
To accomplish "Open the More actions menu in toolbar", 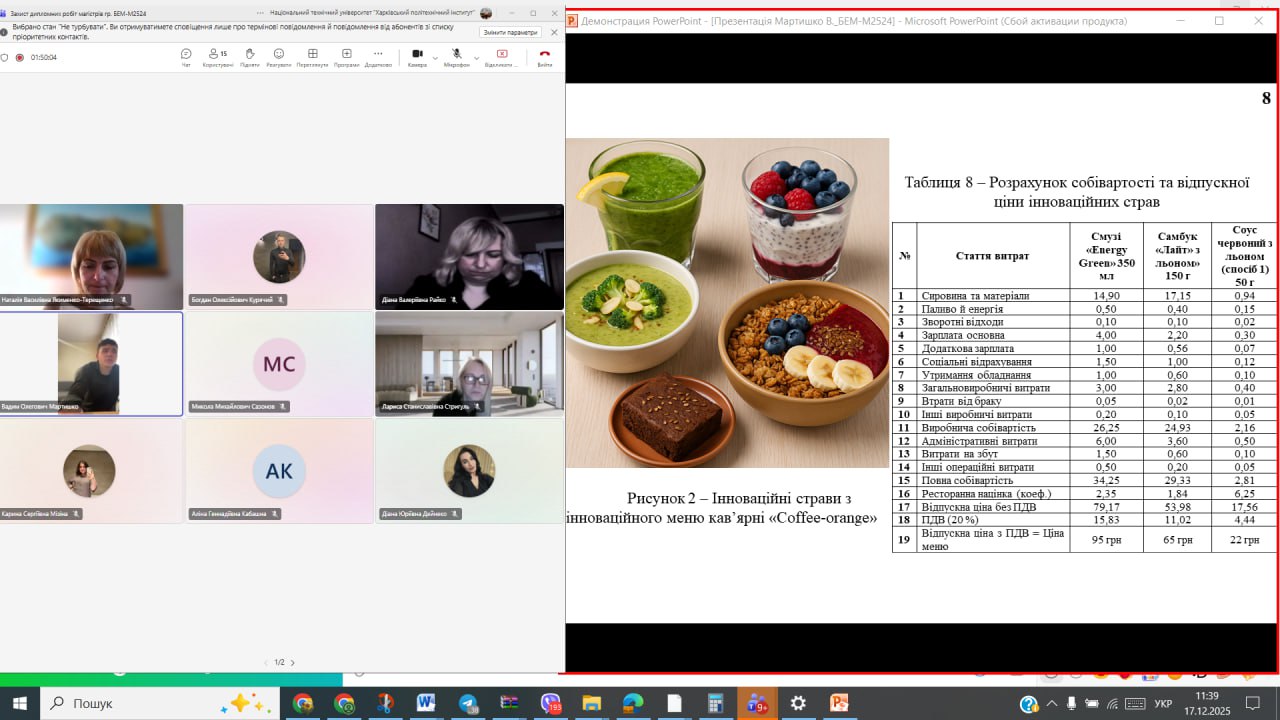I will click(x=378, y=55).
